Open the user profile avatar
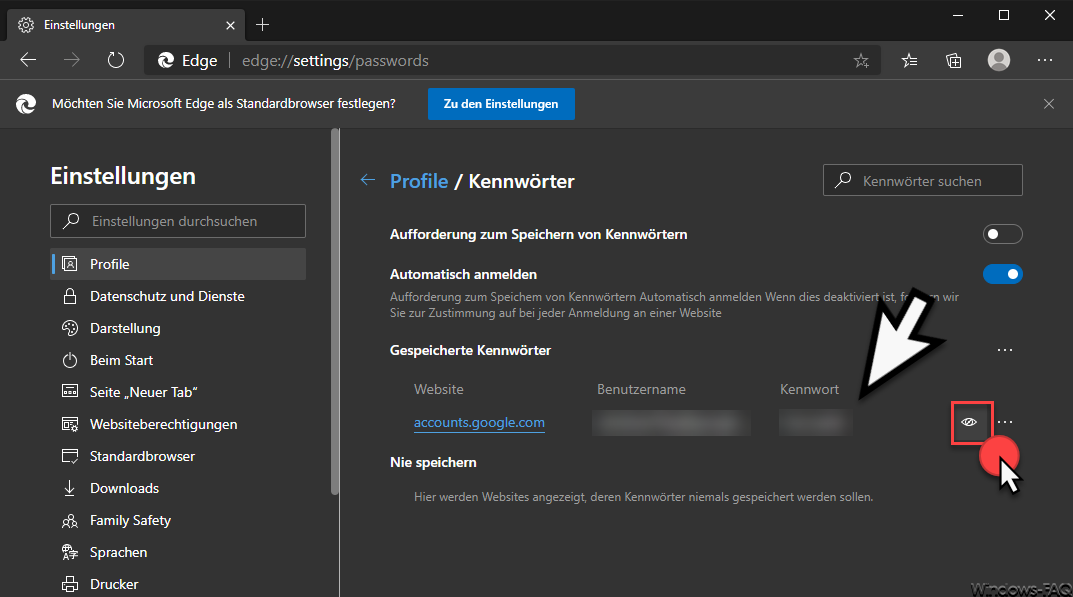This screenshot has height=597, width=1073. coord(998,60)
